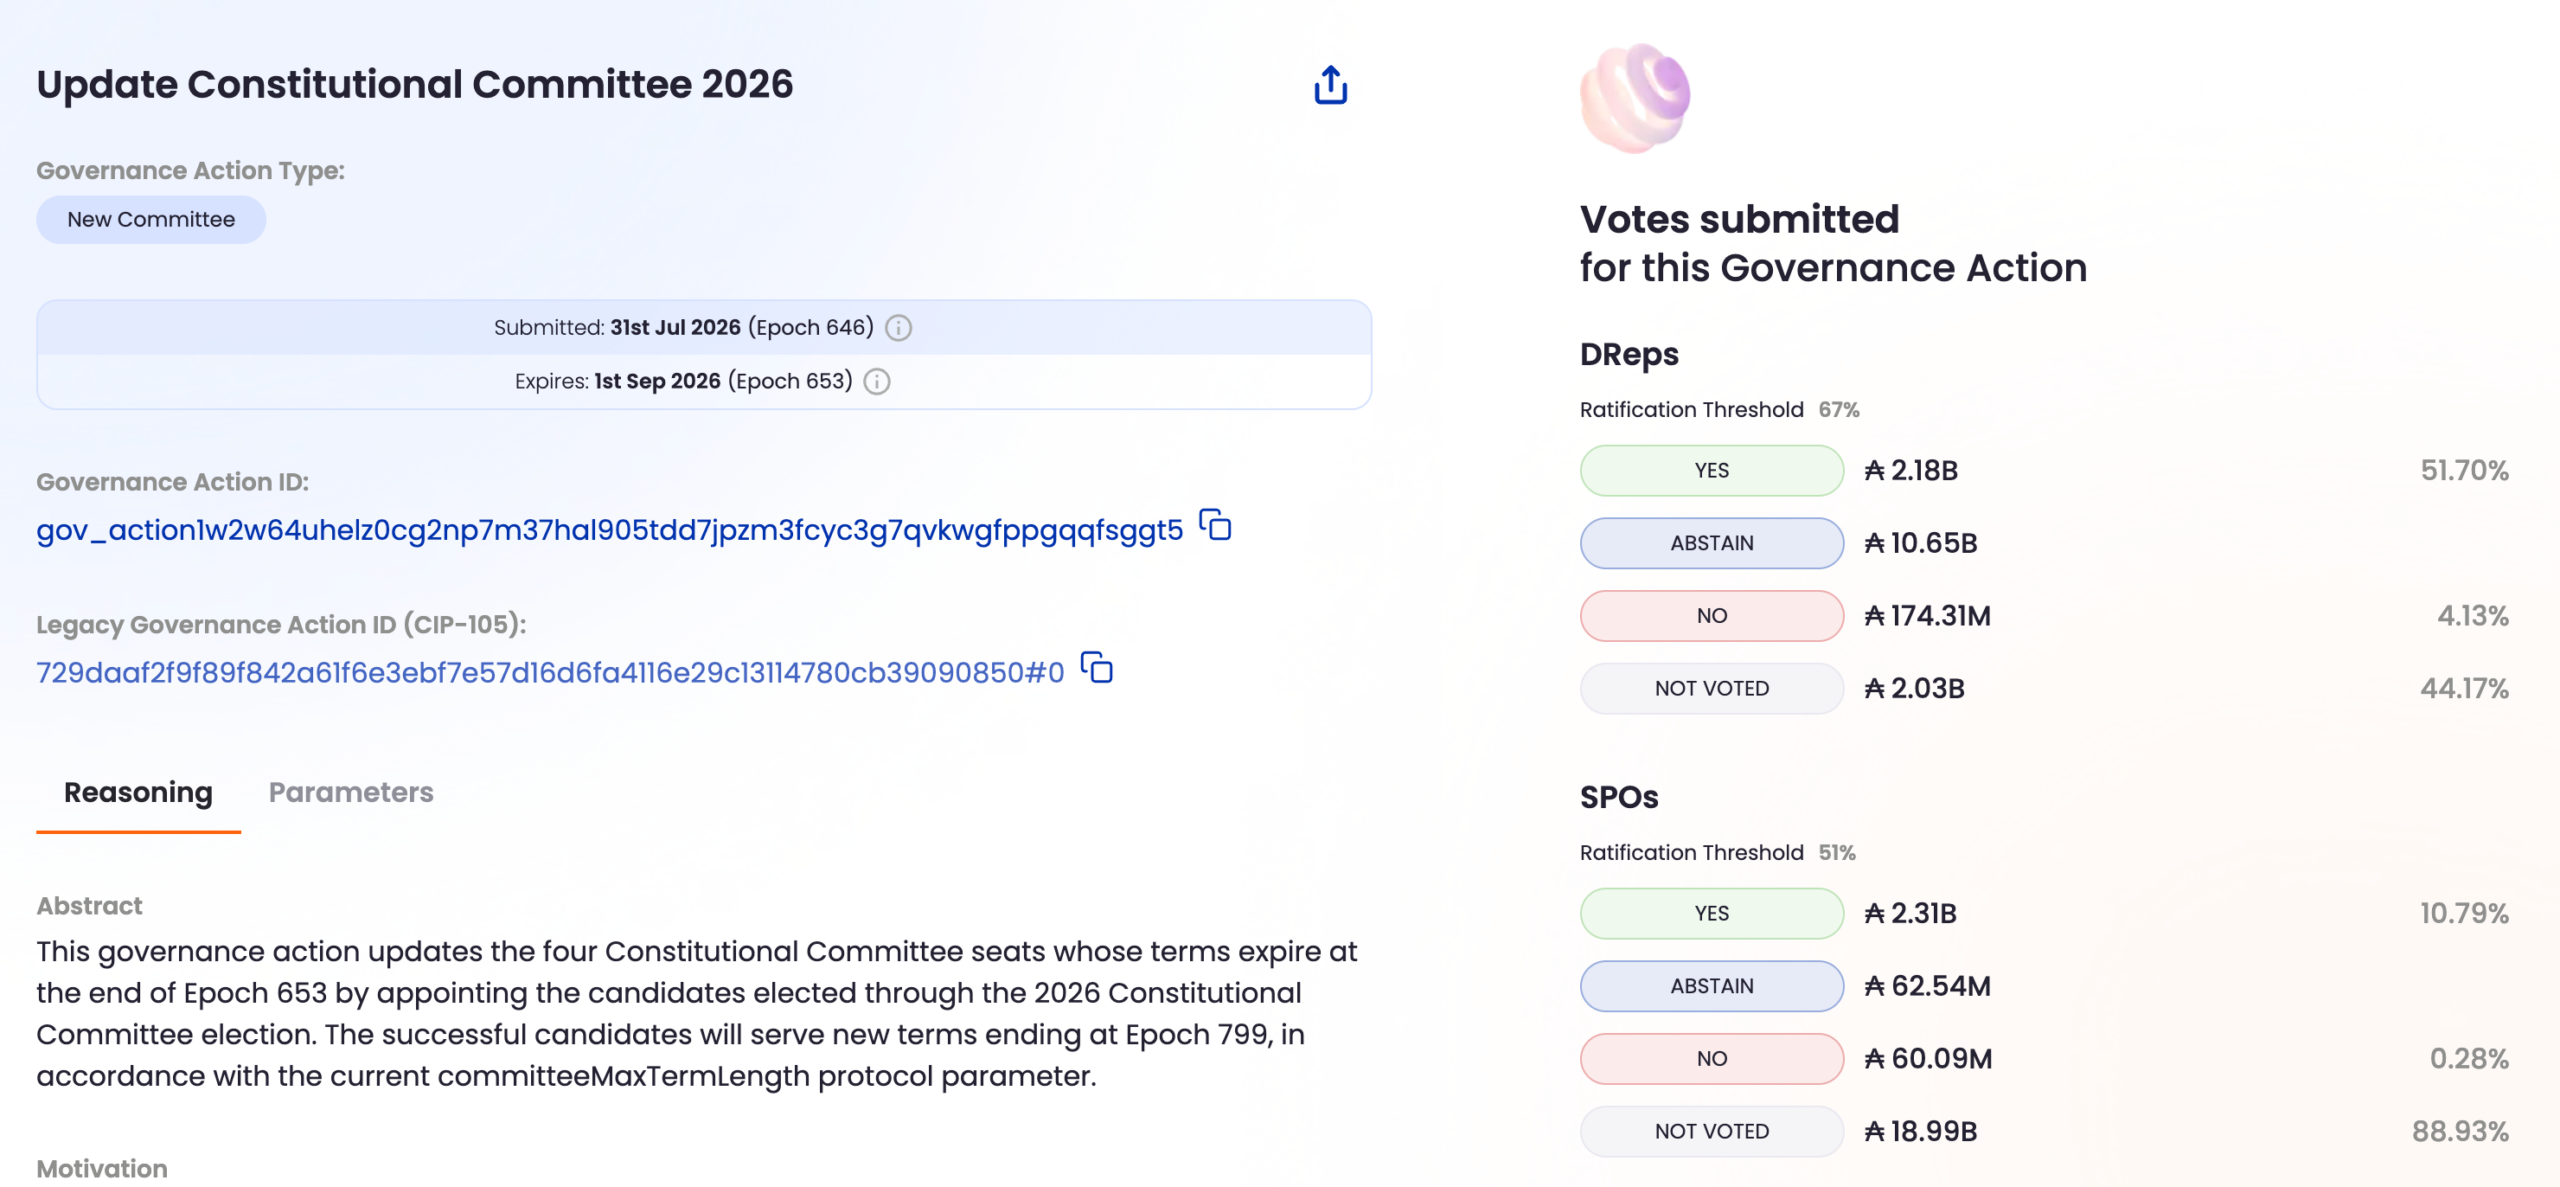Switch to the Parameters tab
Screen dimensions: 2560x1187
coord(351,792)
